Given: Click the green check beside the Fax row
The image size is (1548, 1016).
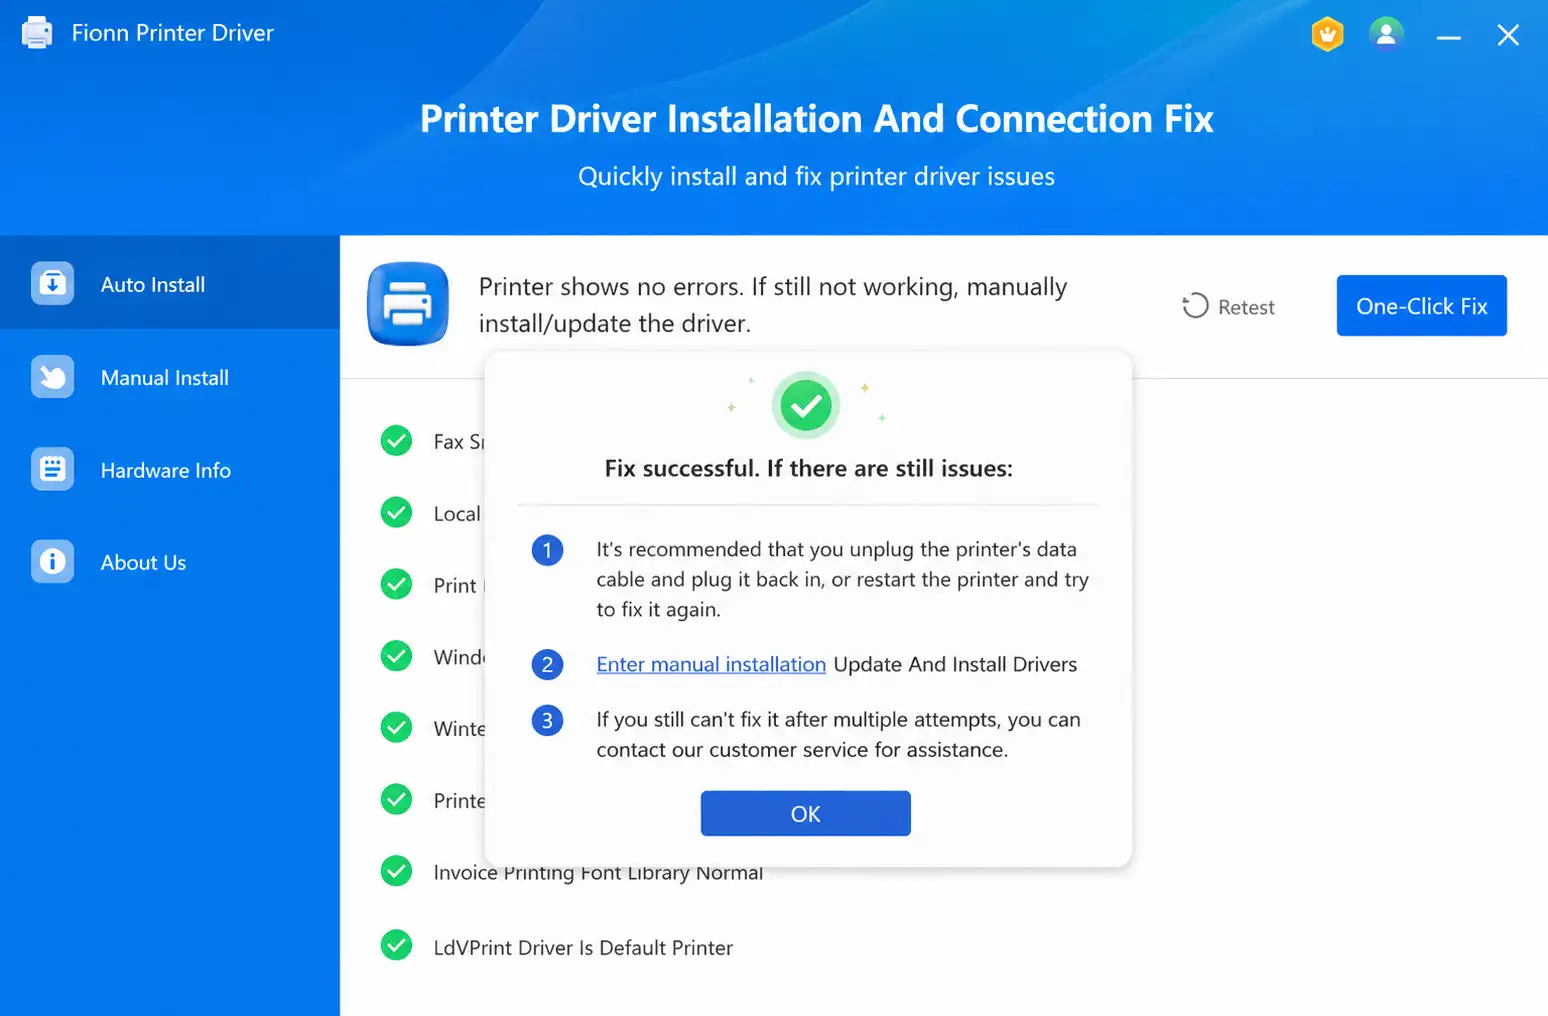Looking at the screenshot, I should pos(397,441).
